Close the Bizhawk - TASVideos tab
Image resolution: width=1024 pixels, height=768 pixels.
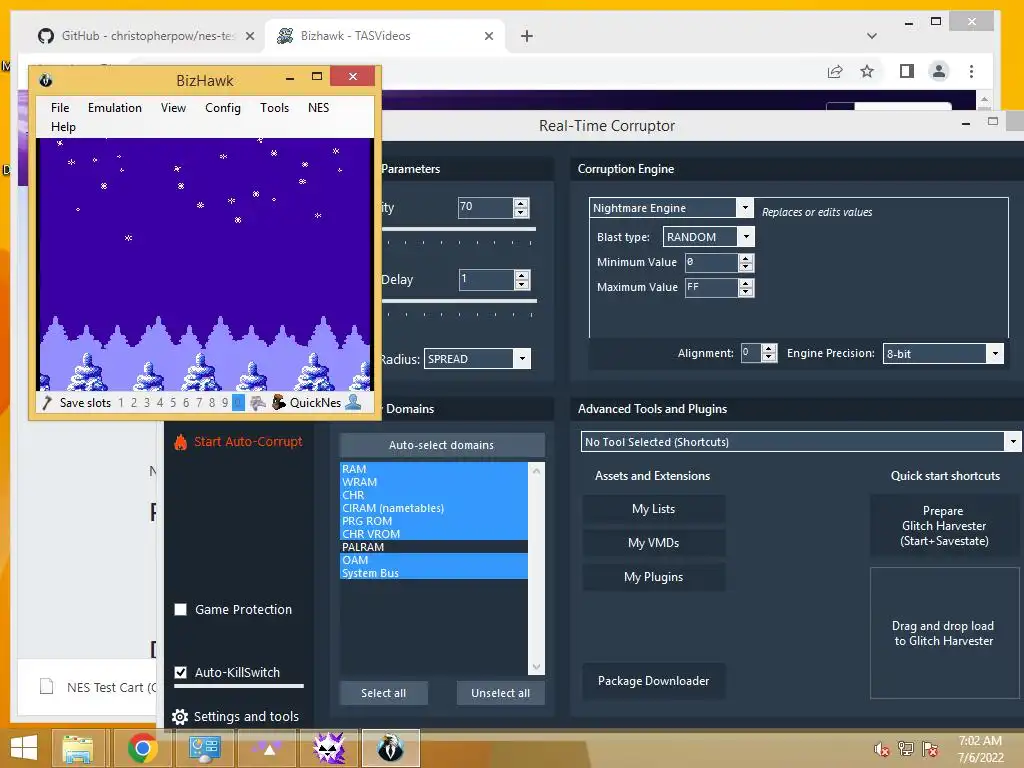488,36
